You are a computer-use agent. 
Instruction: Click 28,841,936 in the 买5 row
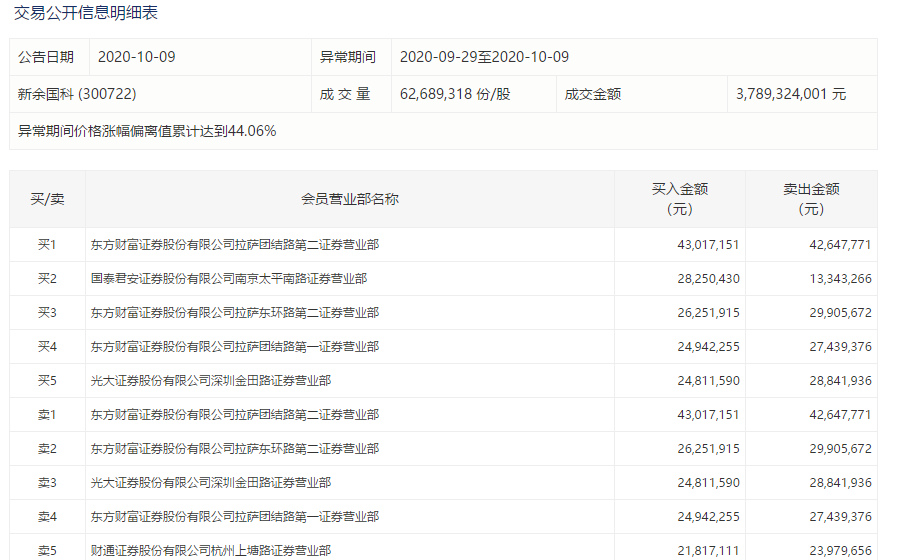point(840,381)
